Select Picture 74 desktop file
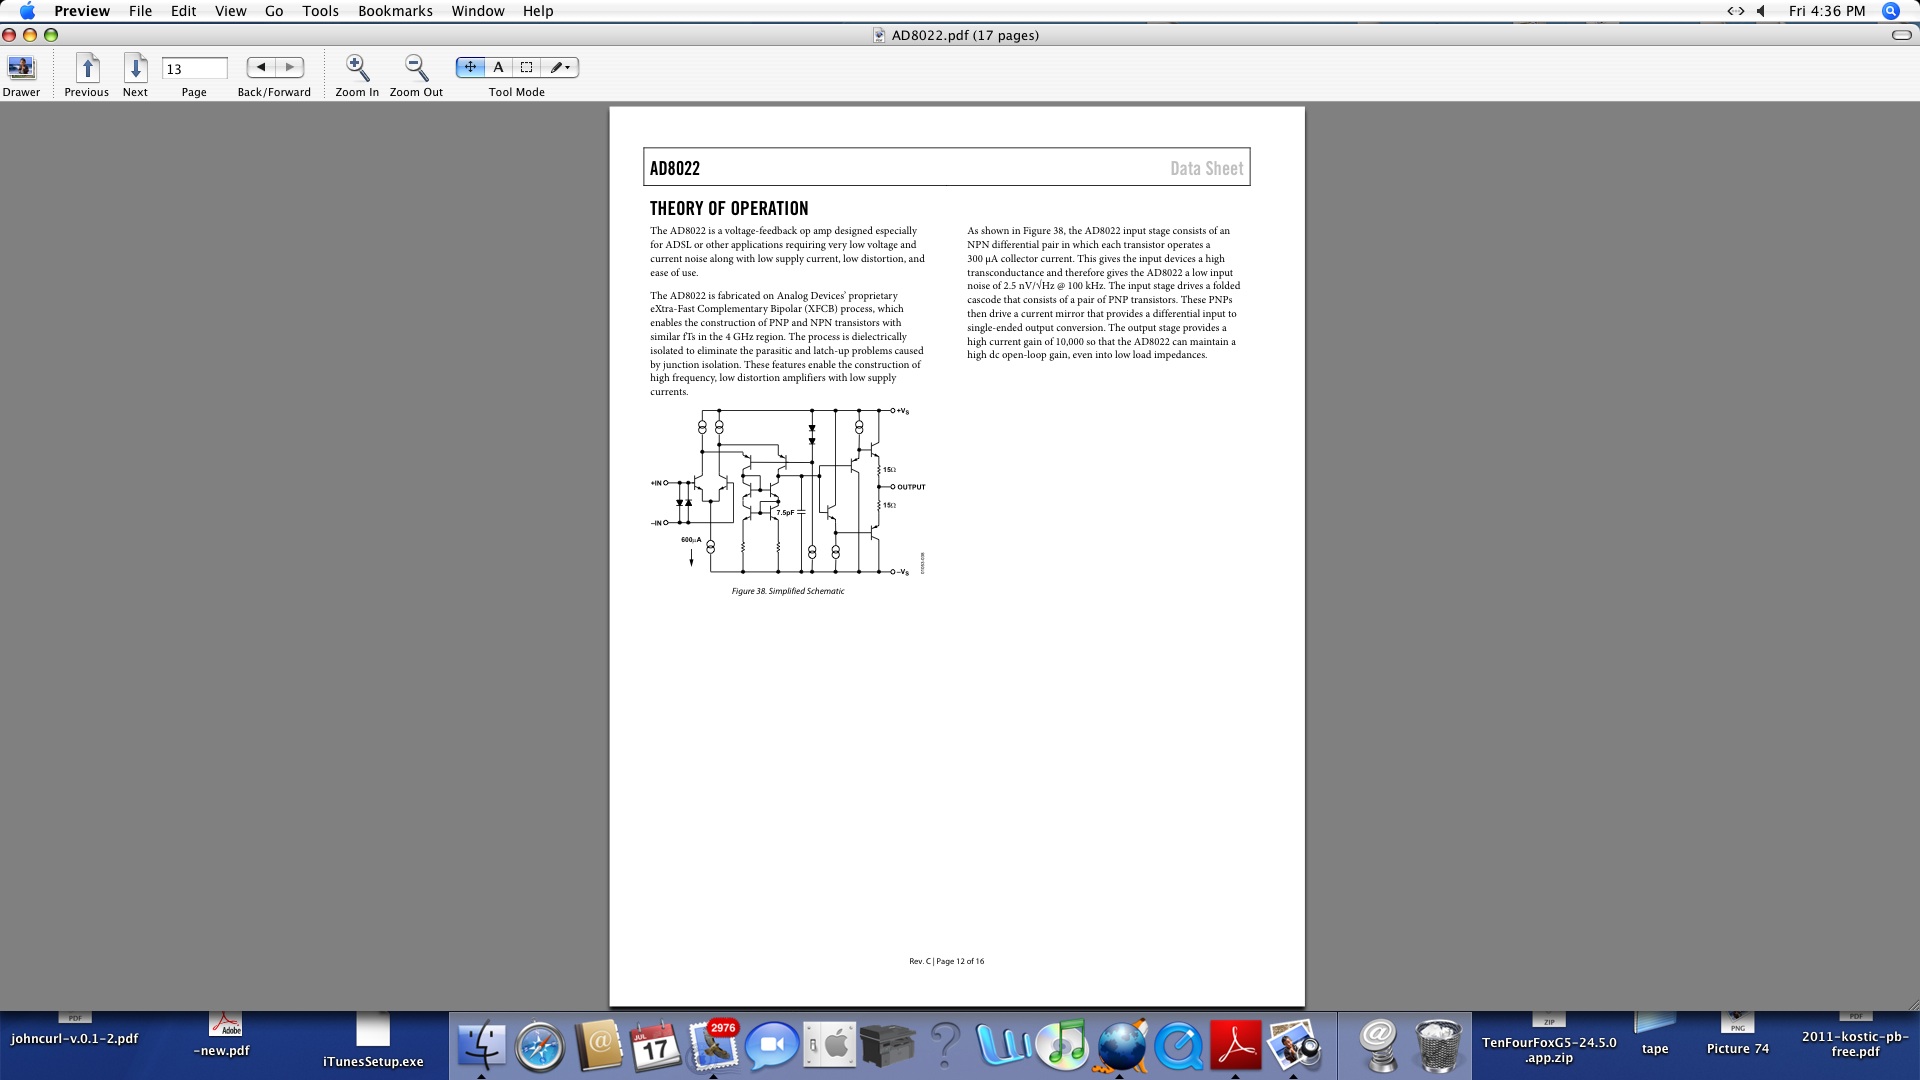The height and width of the screenshot is (1080, 1920). pyautogui.click(x=1737, y=1036)
